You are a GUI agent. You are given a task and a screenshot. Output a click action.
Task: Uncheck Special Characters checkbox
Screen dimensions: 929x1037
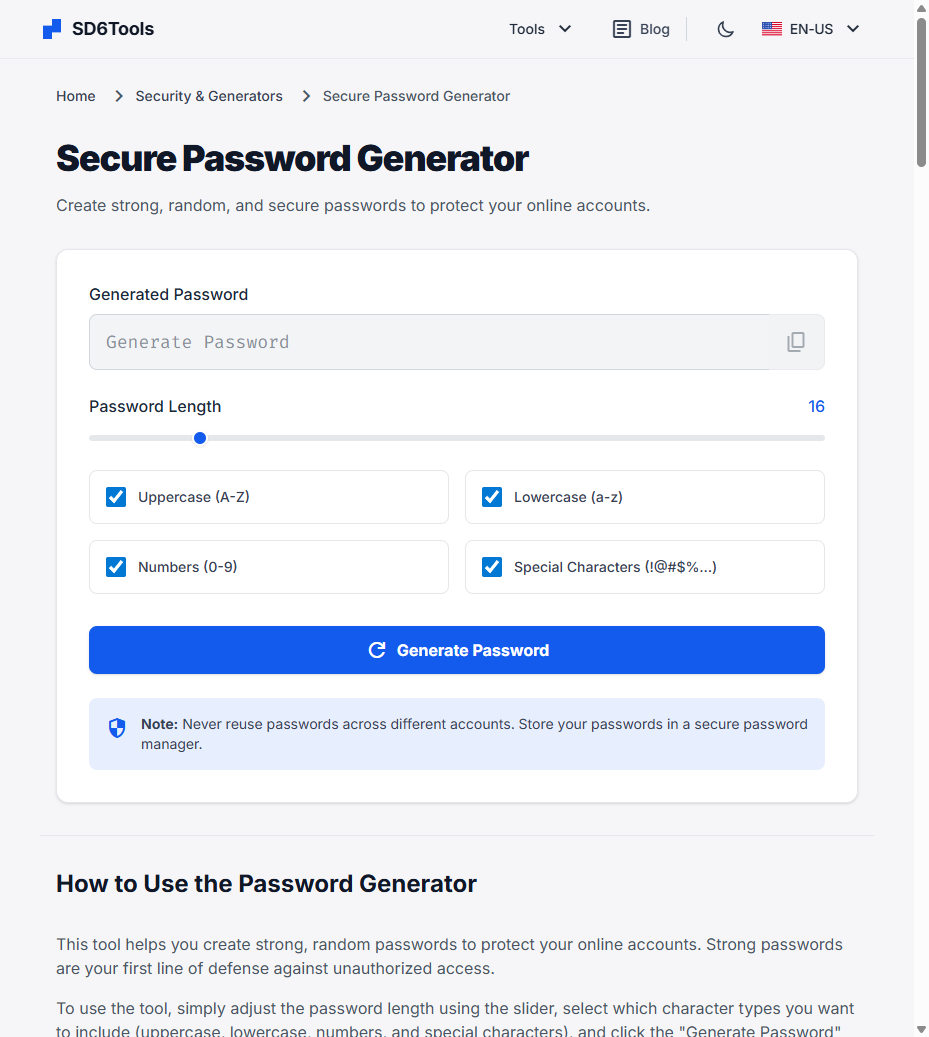[492, 567]
